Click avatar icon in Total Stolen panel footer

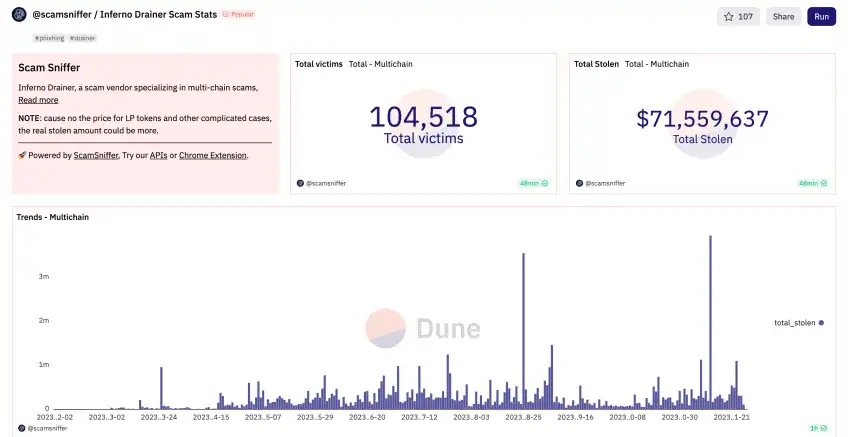click(x=579, y=183)
